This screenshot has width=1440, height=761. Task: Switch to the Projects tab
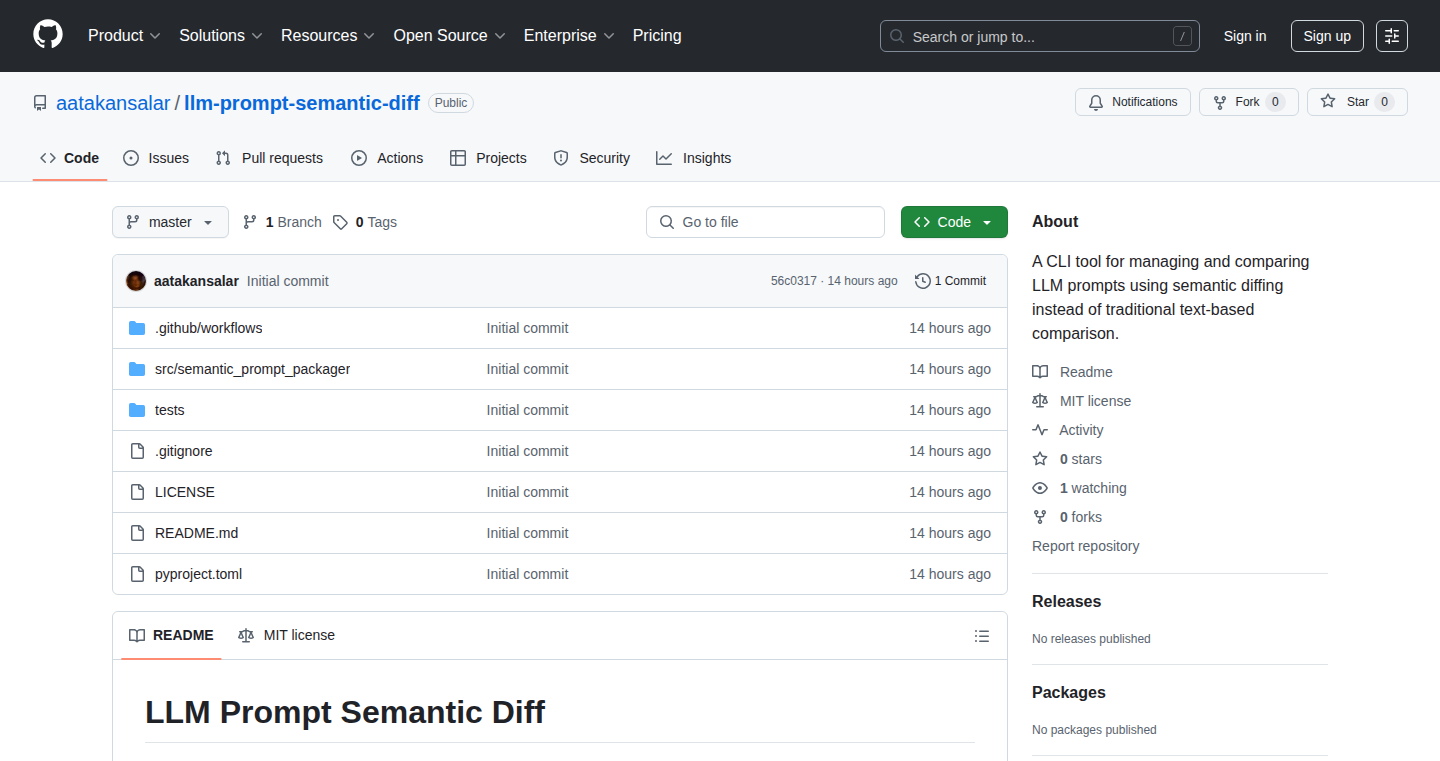point(488,158)
